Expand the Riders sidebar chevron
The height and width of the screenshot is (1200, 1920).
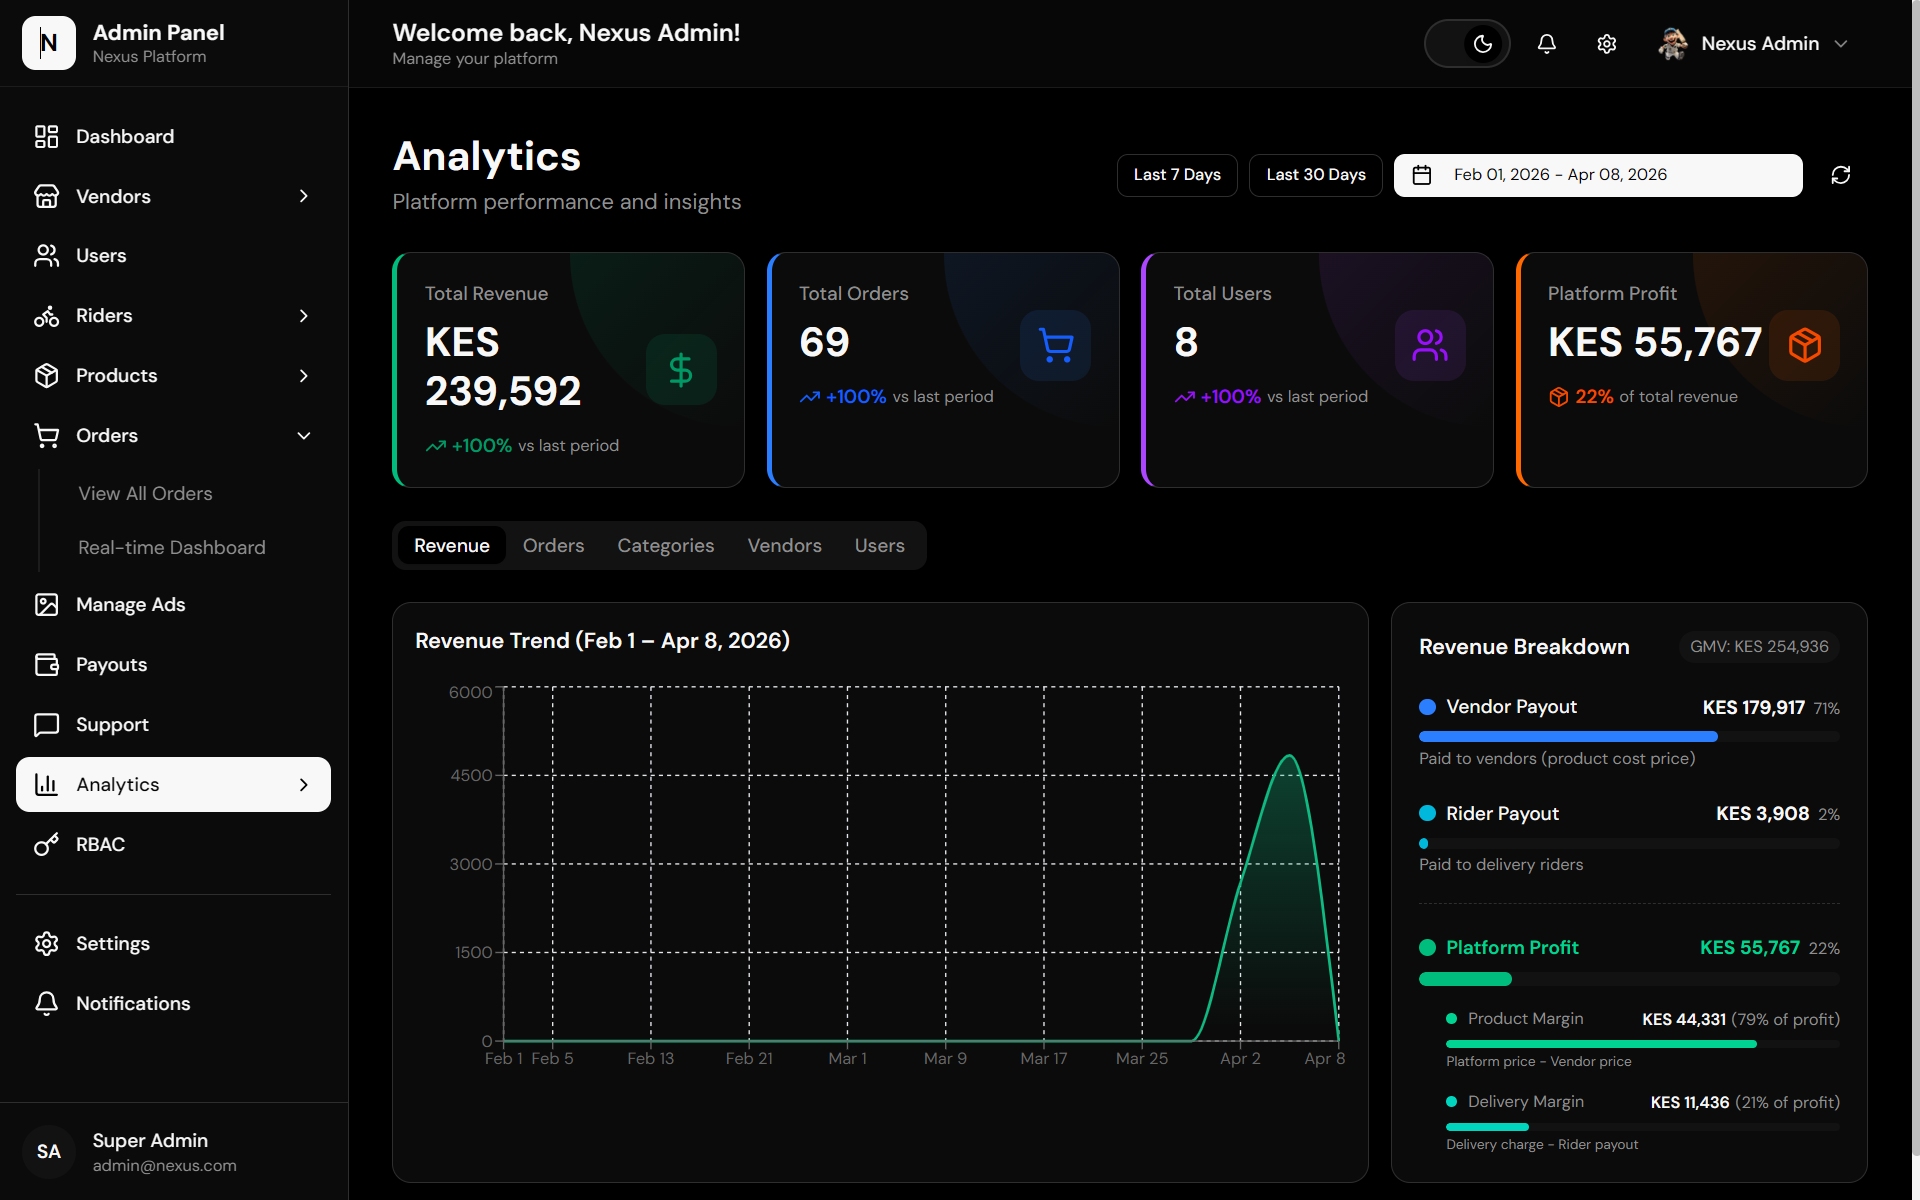(304, 316)
